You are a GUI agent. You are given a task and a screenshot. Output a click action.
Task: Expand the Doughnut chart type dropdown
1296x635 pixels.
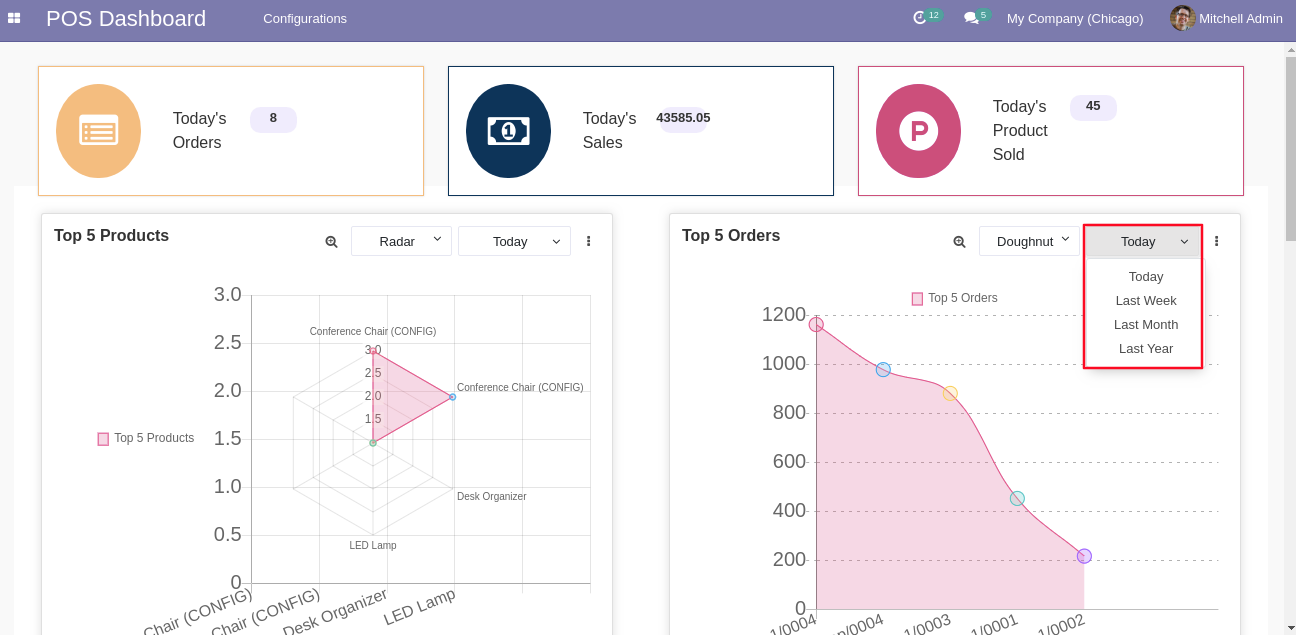pos(1029,241)
